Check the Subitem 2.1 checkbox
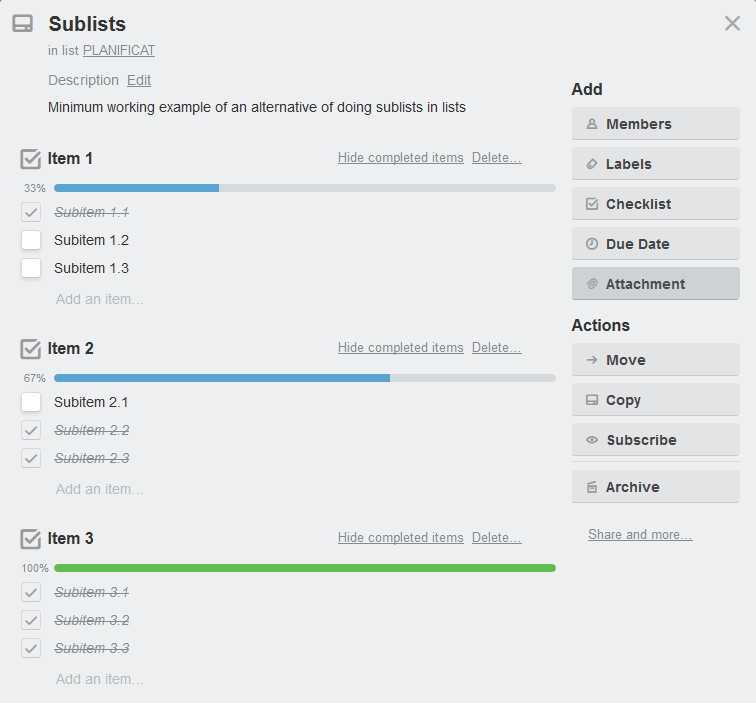This screenshot has width=756, height=703. tap(31, 402)
